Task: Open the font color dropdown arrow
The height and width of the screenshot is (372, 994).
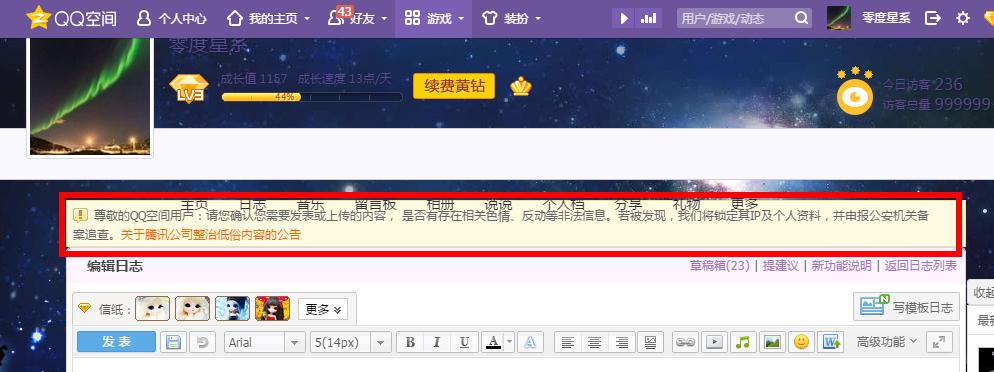Action: [510, 342]
